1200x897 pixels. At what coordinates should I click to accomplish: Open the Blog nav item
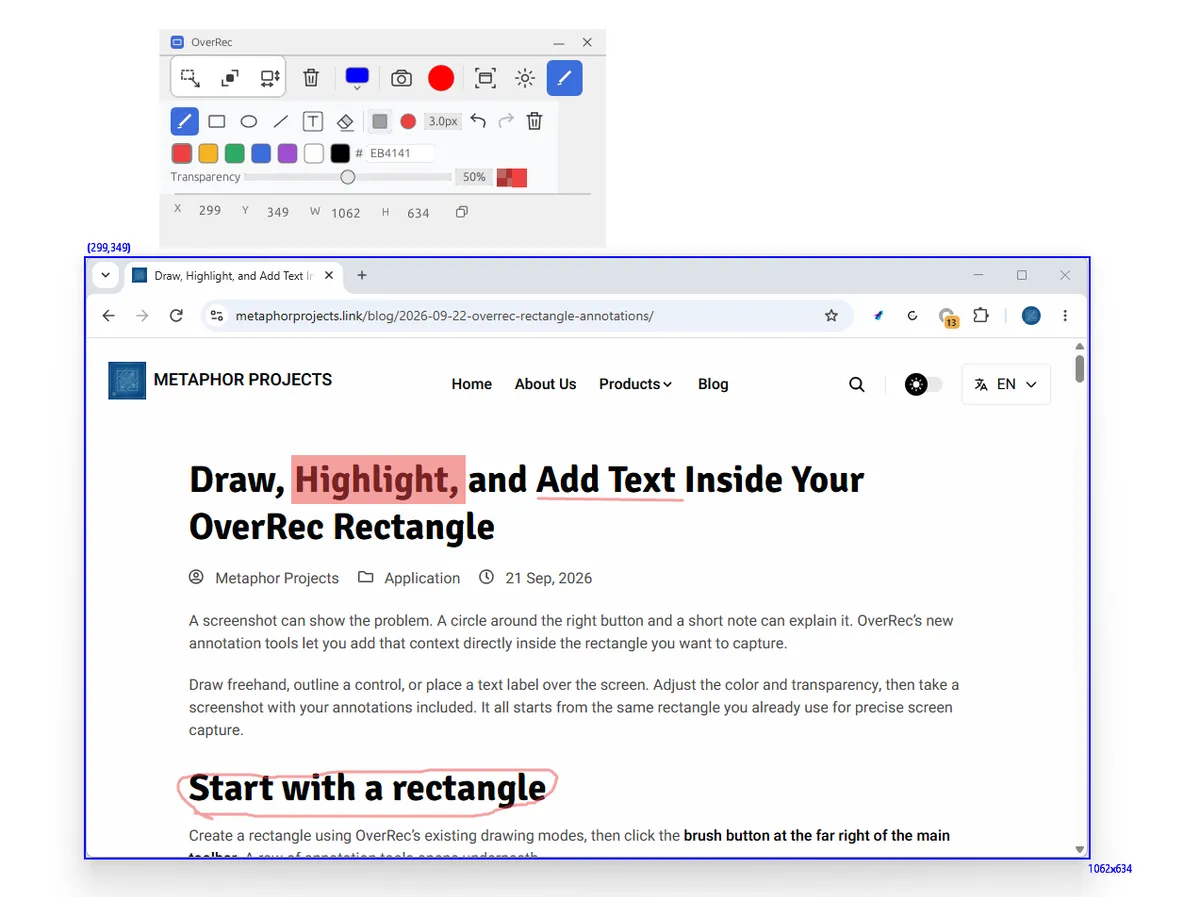coord(713,384)
